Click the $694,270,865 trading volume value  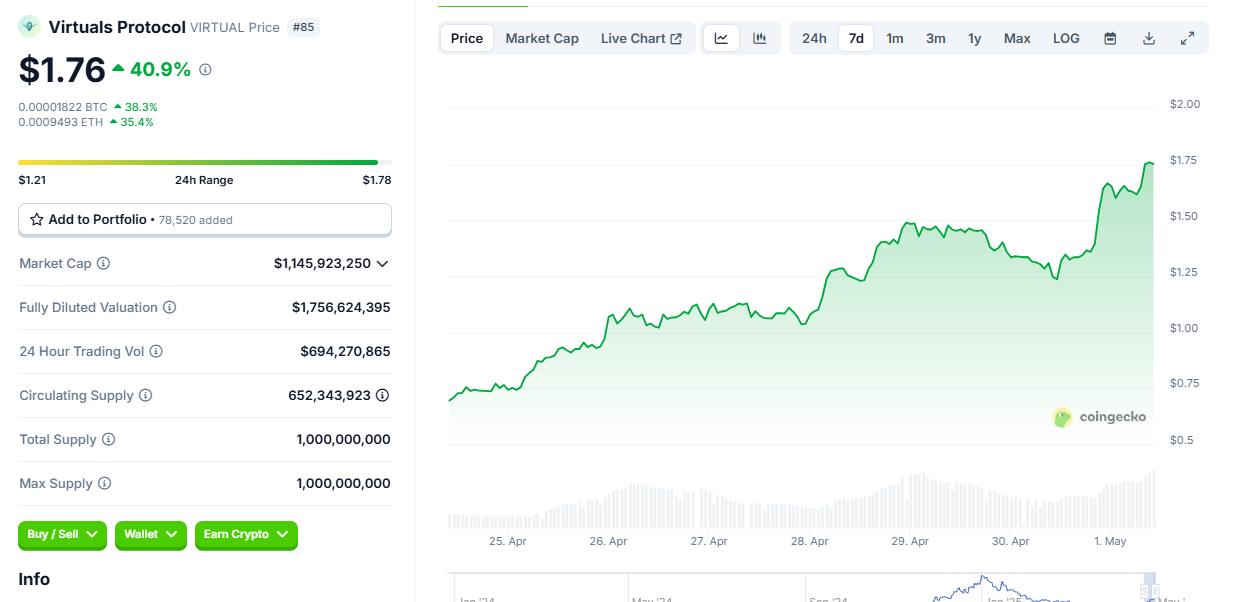345,351
